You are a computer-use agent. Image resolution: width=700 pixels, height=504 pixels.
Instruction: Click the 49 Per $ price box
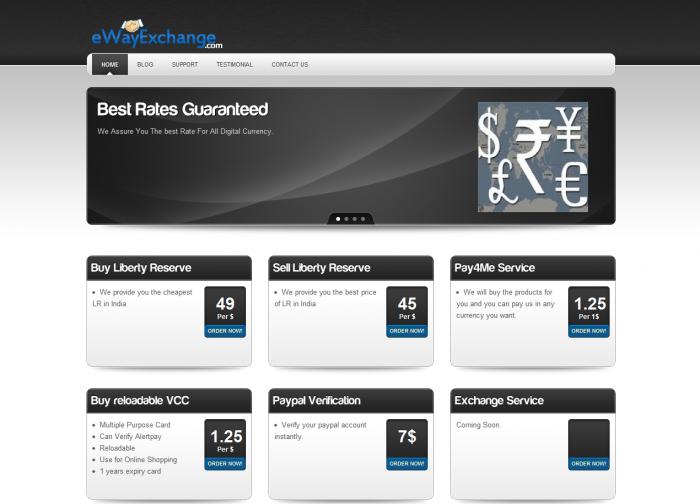point(225,307)
